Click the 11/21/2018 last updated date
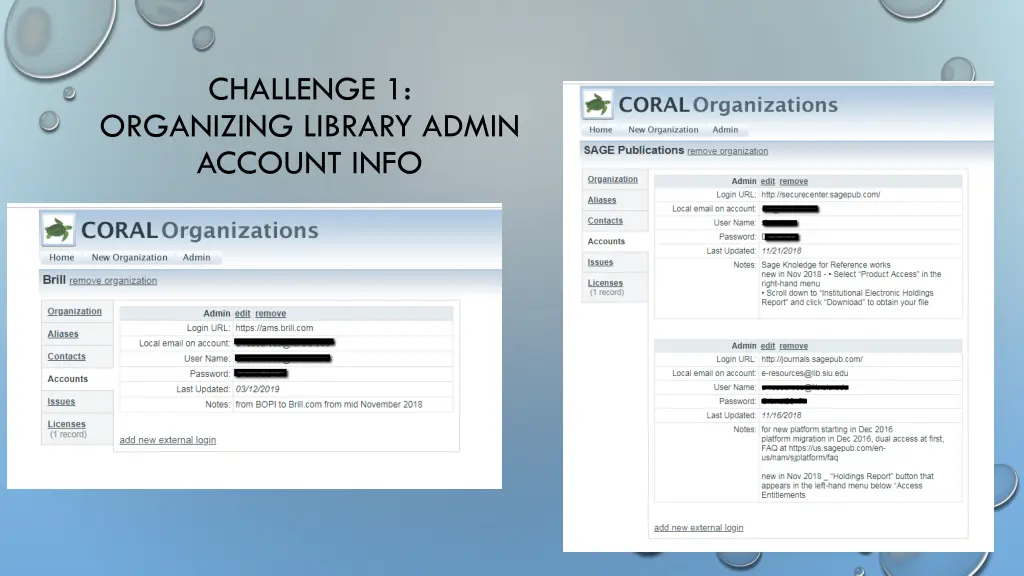 click(781, 251)
